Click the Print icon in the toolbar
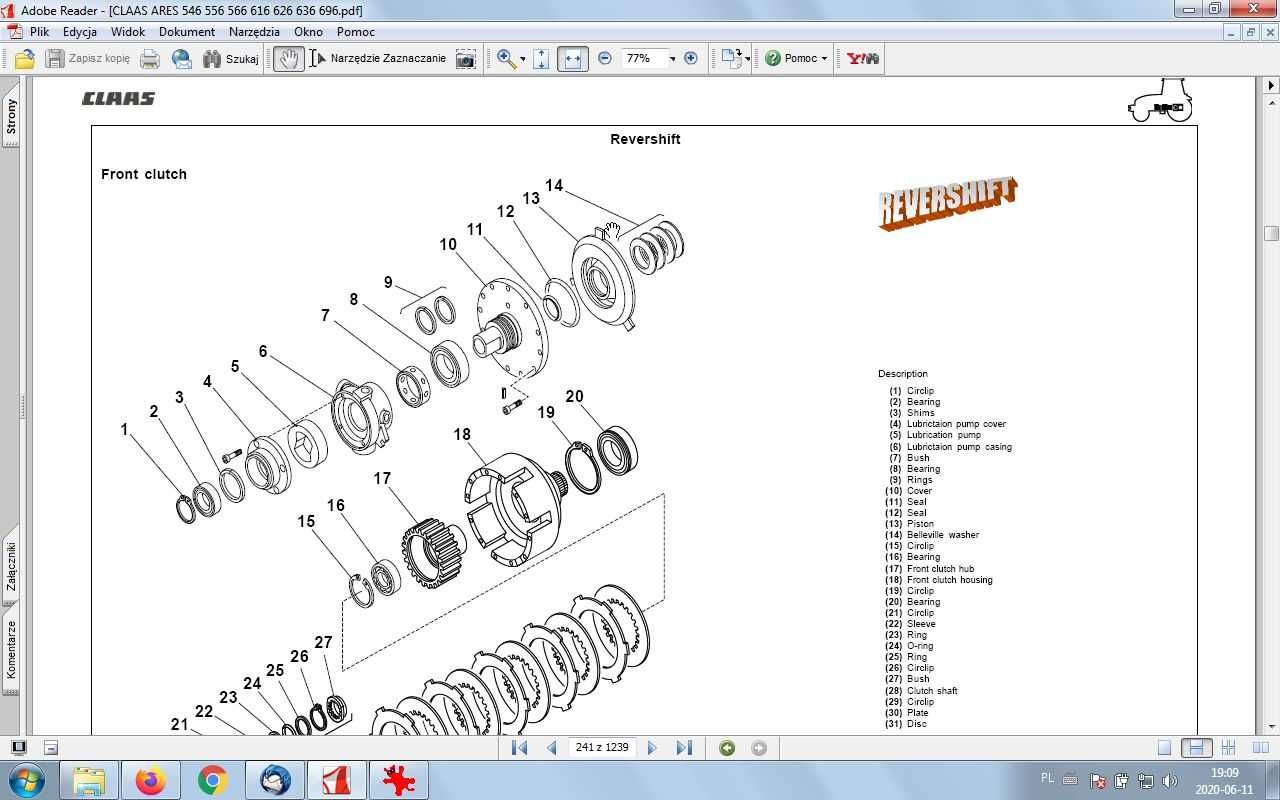Image resolution: width=1280 pixels, height=800 pixels. (x=150, y=59)
